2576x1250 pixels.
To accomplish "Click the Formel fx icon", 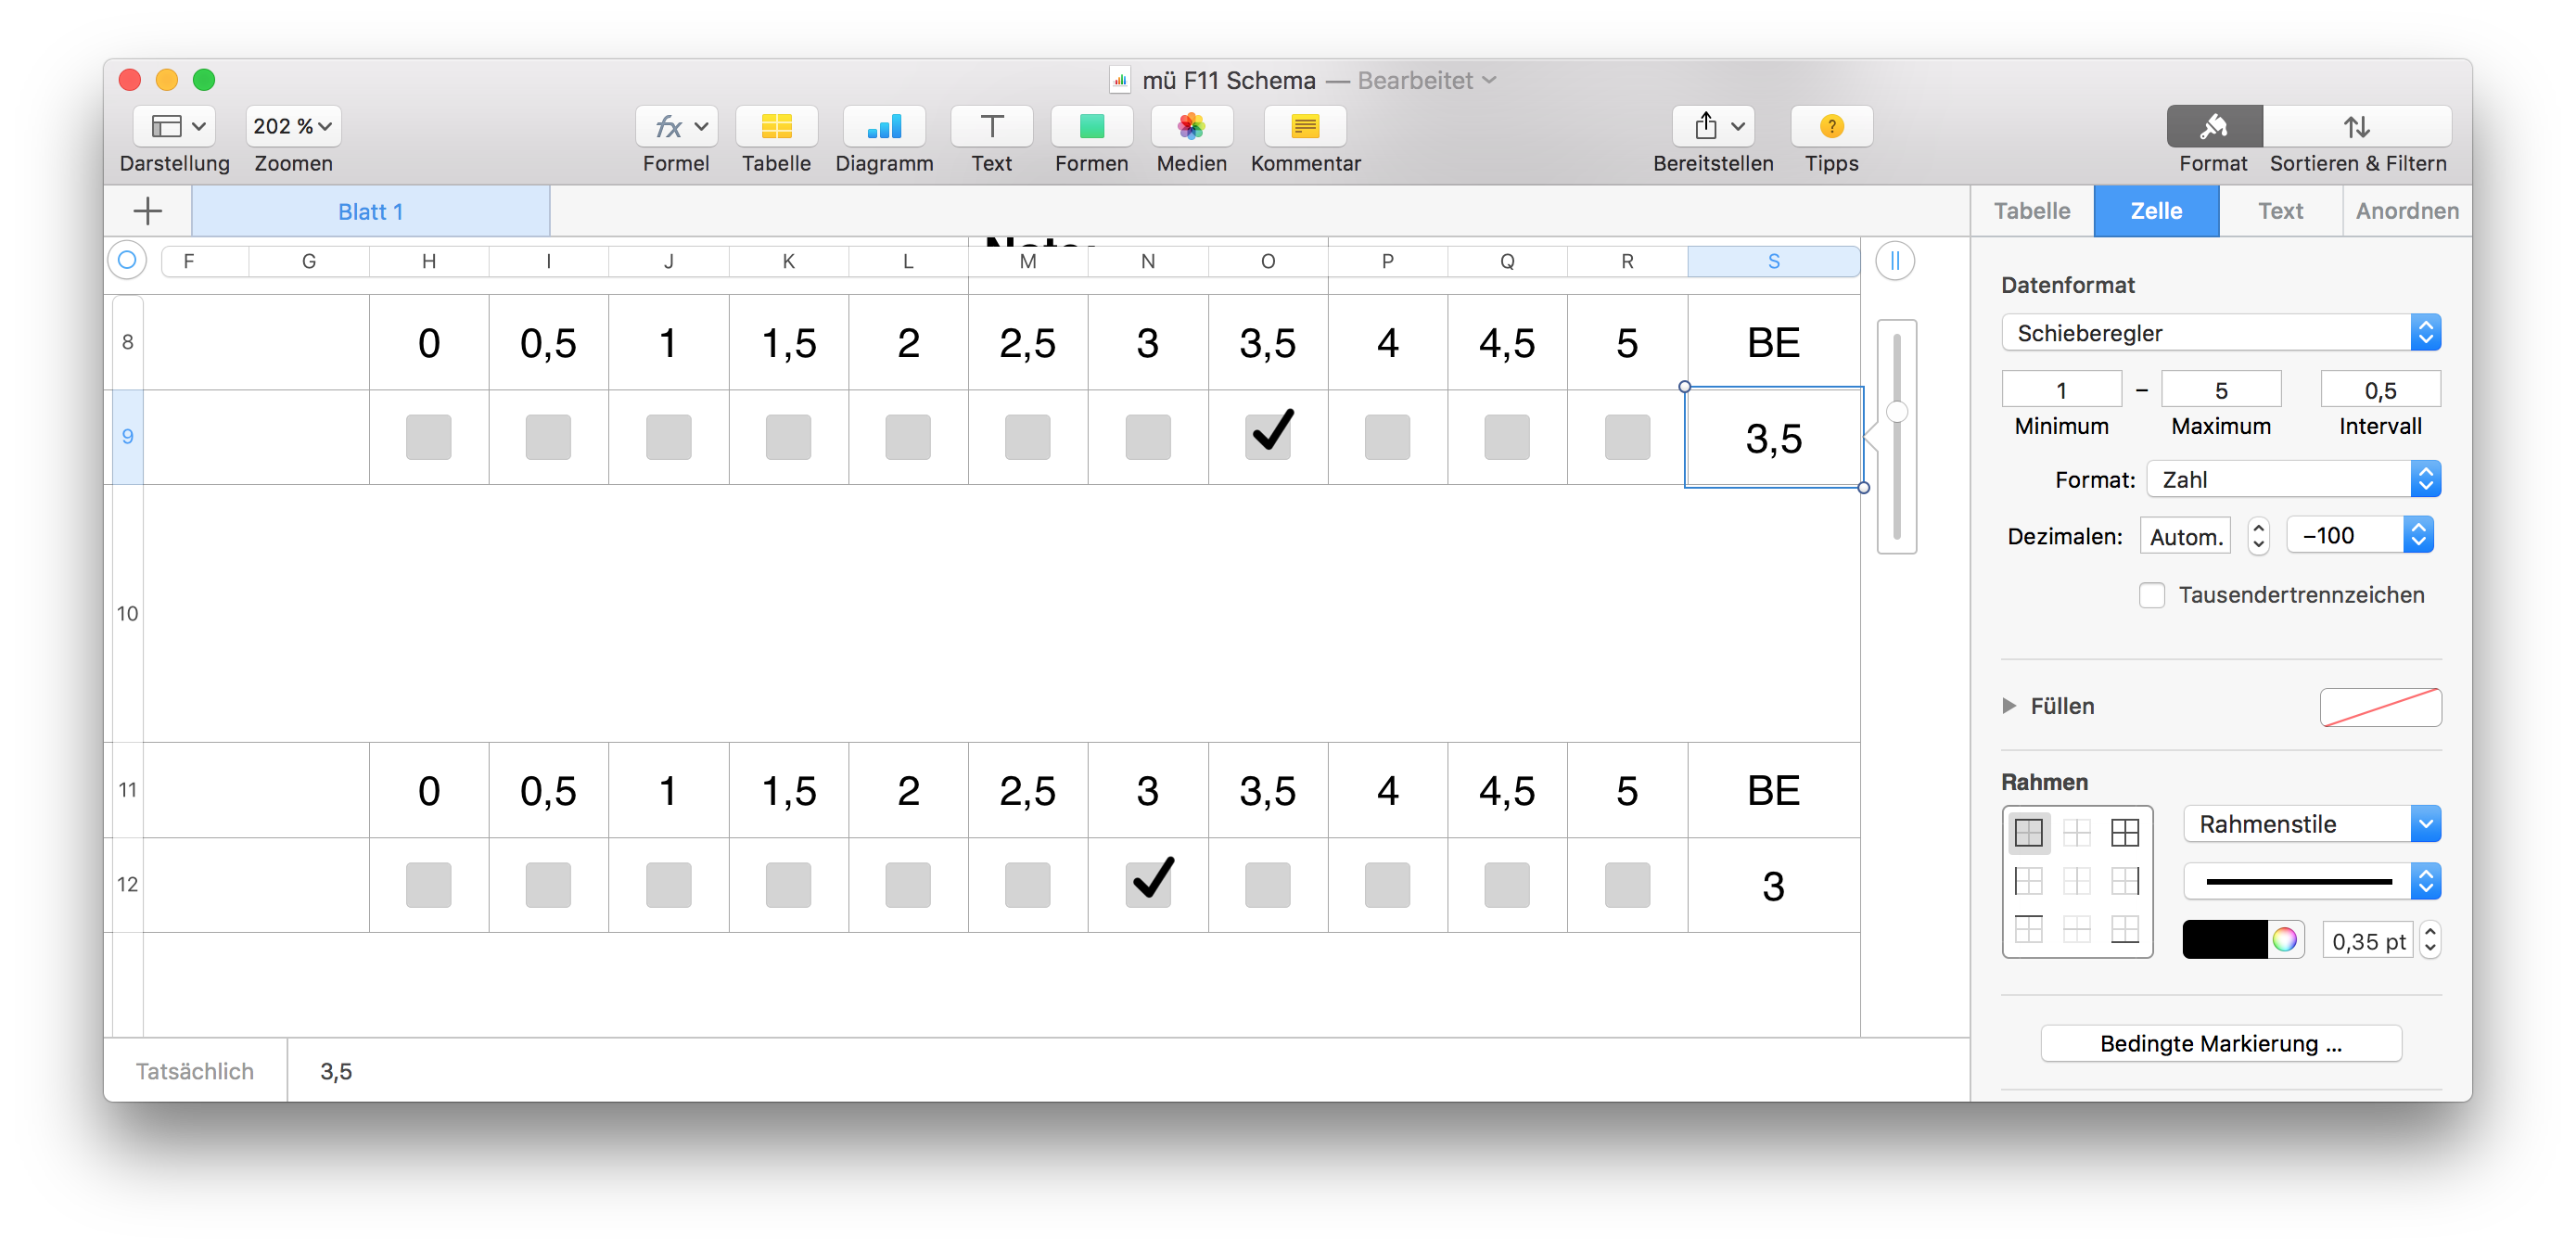I will tap(677, 126).
